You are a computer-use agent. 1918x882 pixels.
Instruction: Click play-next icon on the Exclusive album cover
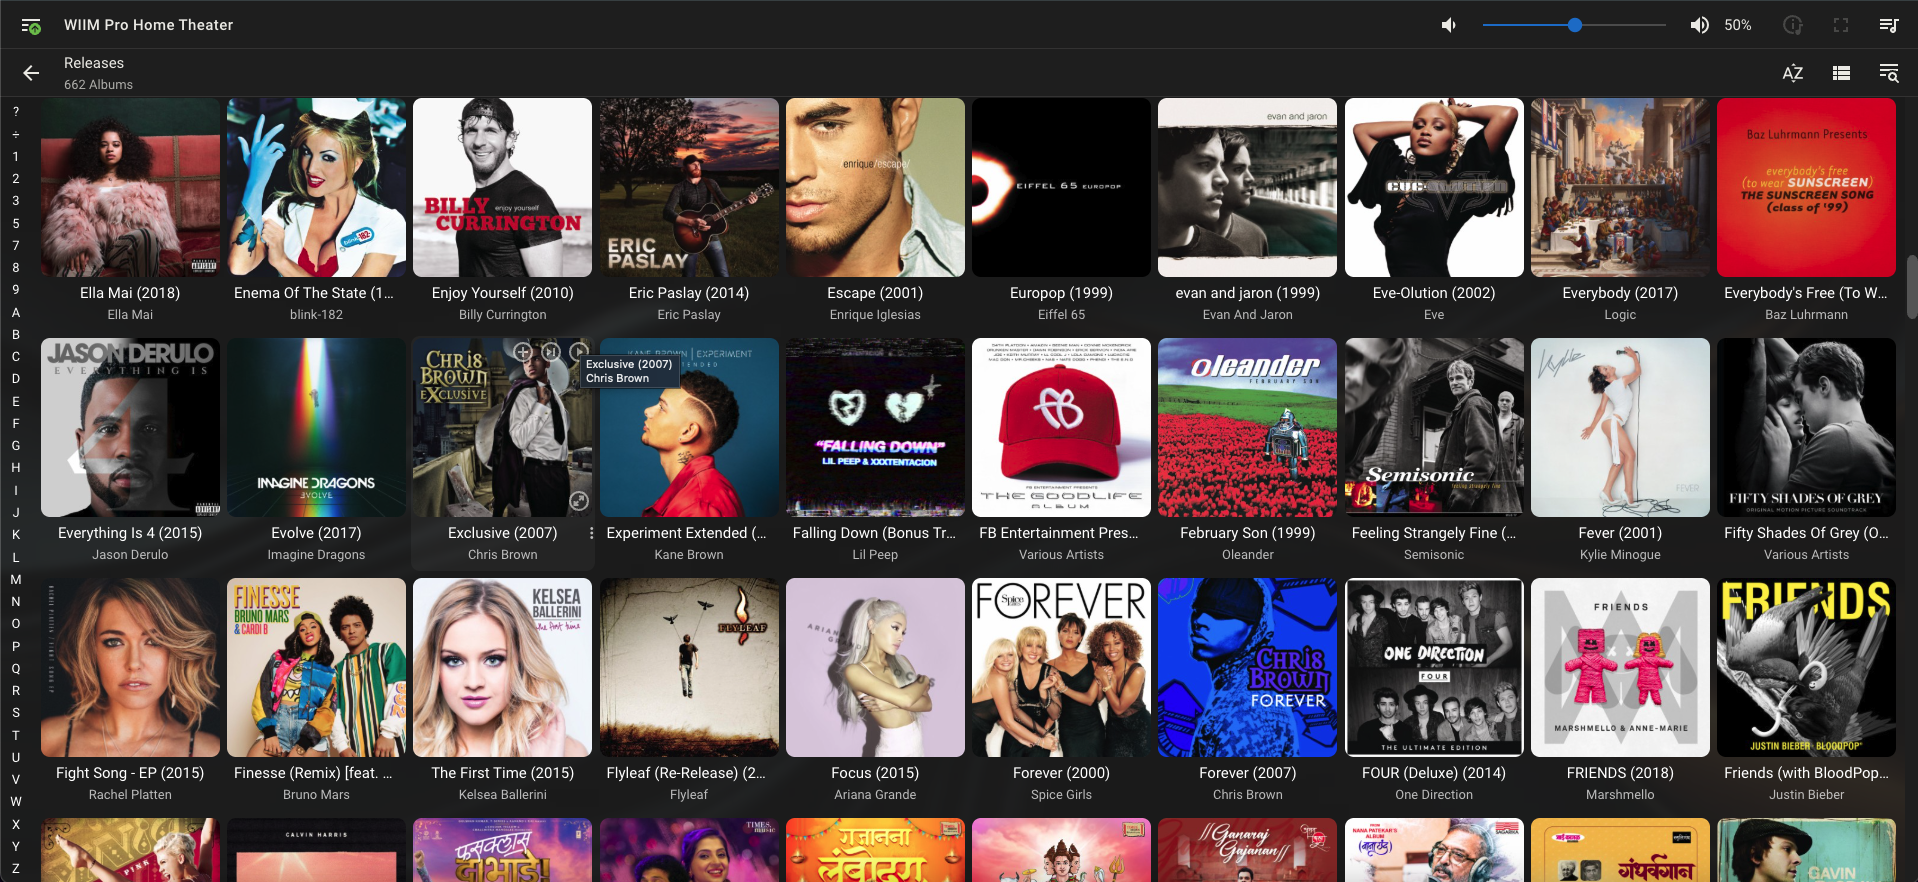[x=550, y=352]
